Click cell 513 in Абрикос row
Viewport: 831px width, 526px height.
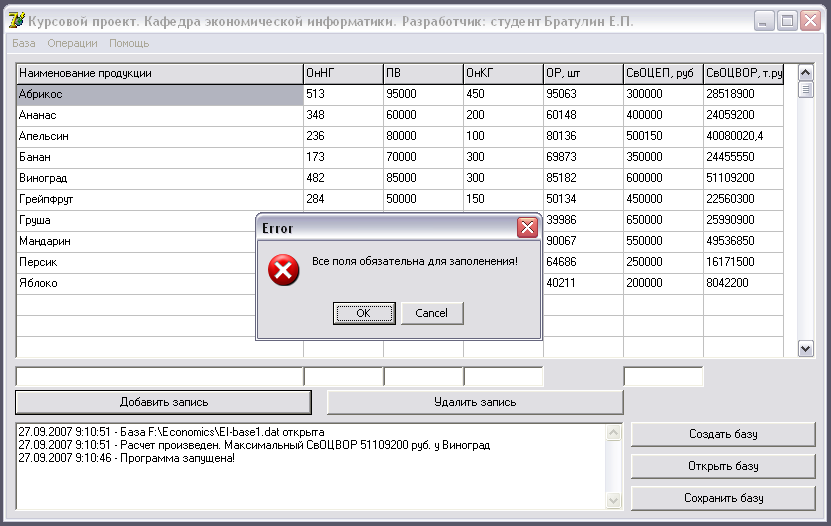tap(343, 94)
